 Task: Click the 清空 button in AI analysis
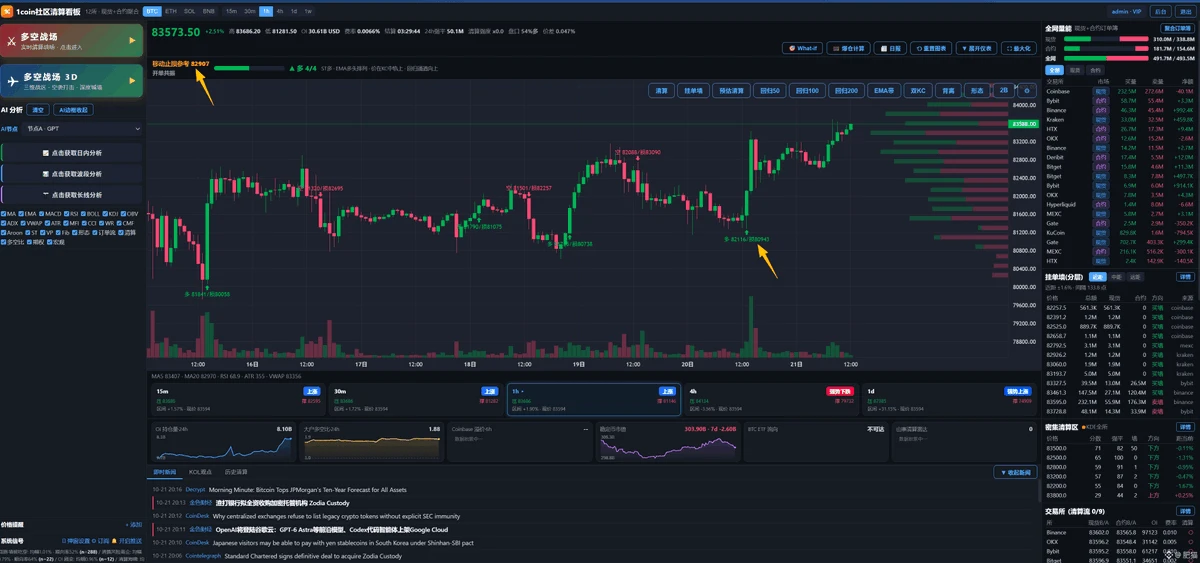[x=38, y=110]
